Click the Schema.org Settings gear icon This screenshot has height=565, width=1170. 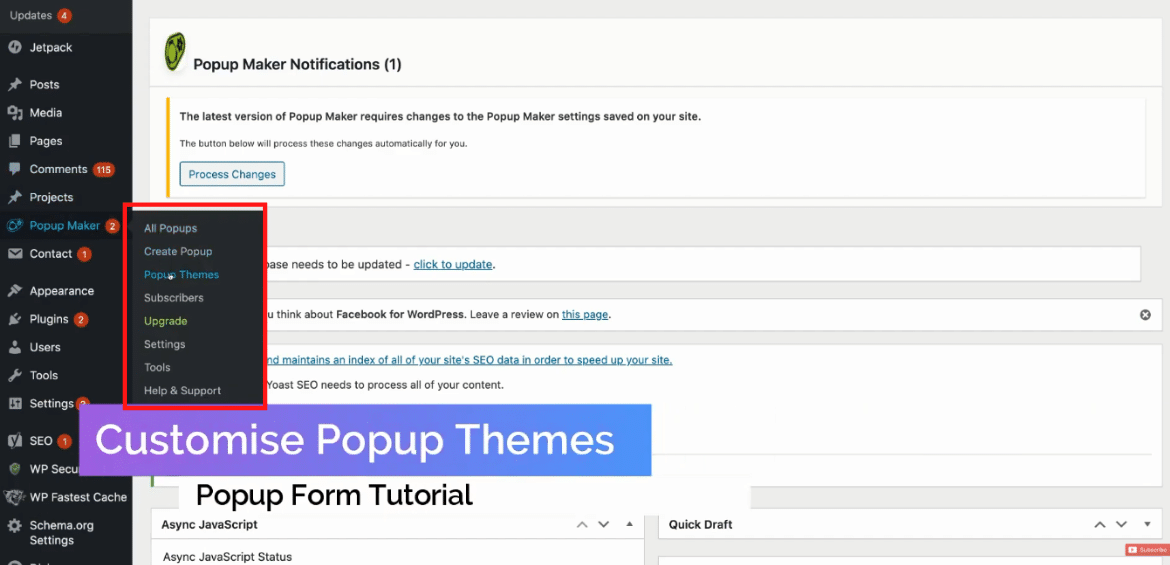(x=15, y=525)
